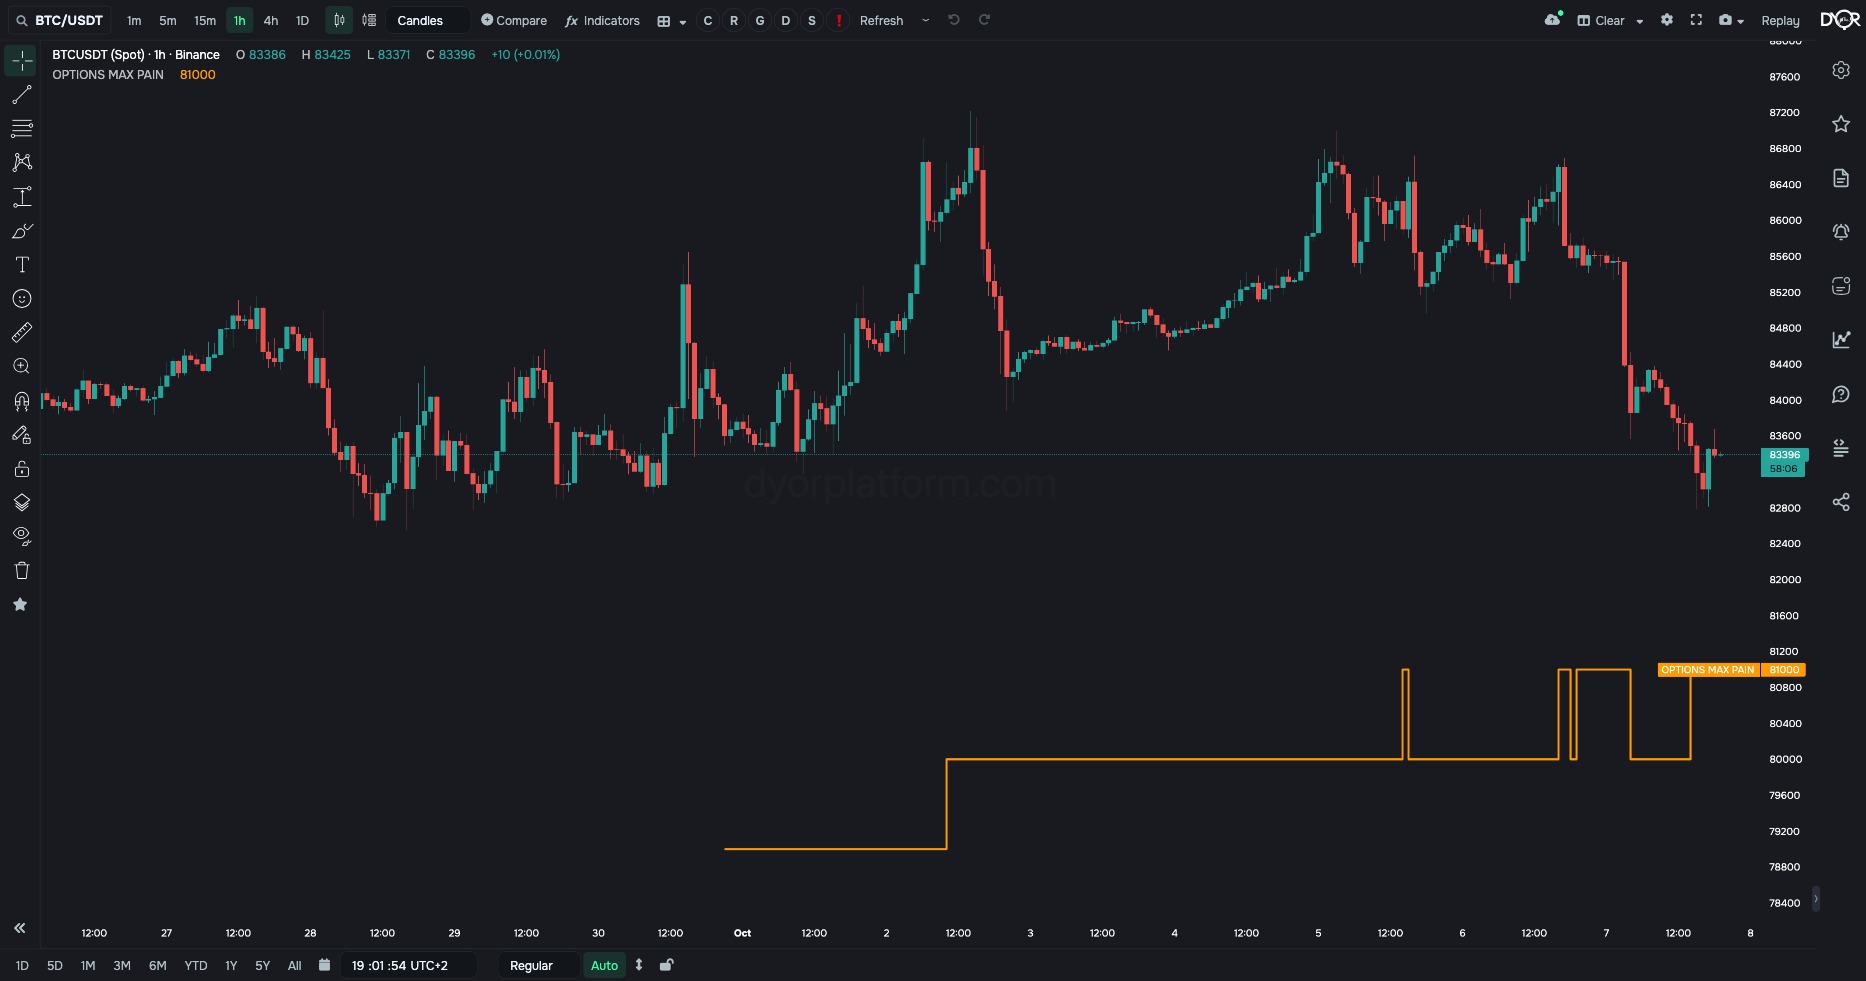Select the 5D date range

tap(55, 966)
